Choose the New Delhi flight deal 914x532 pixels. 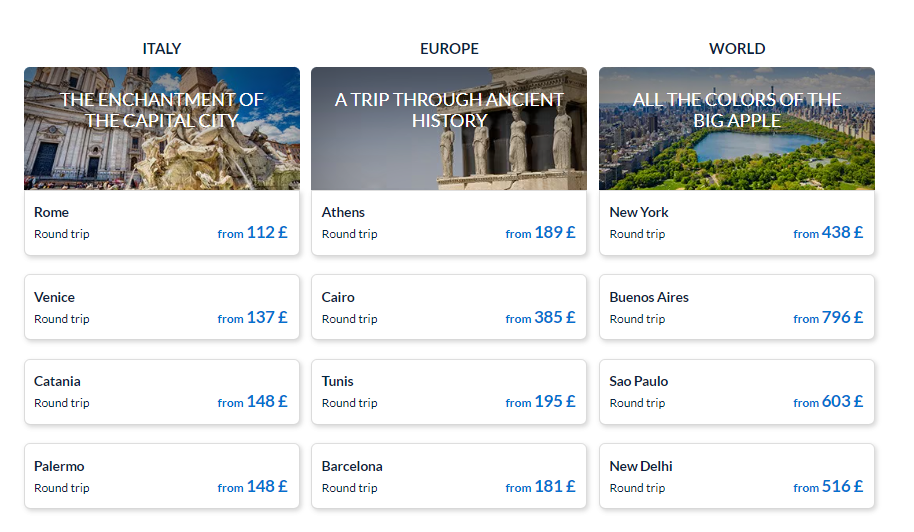click(736, 476)
